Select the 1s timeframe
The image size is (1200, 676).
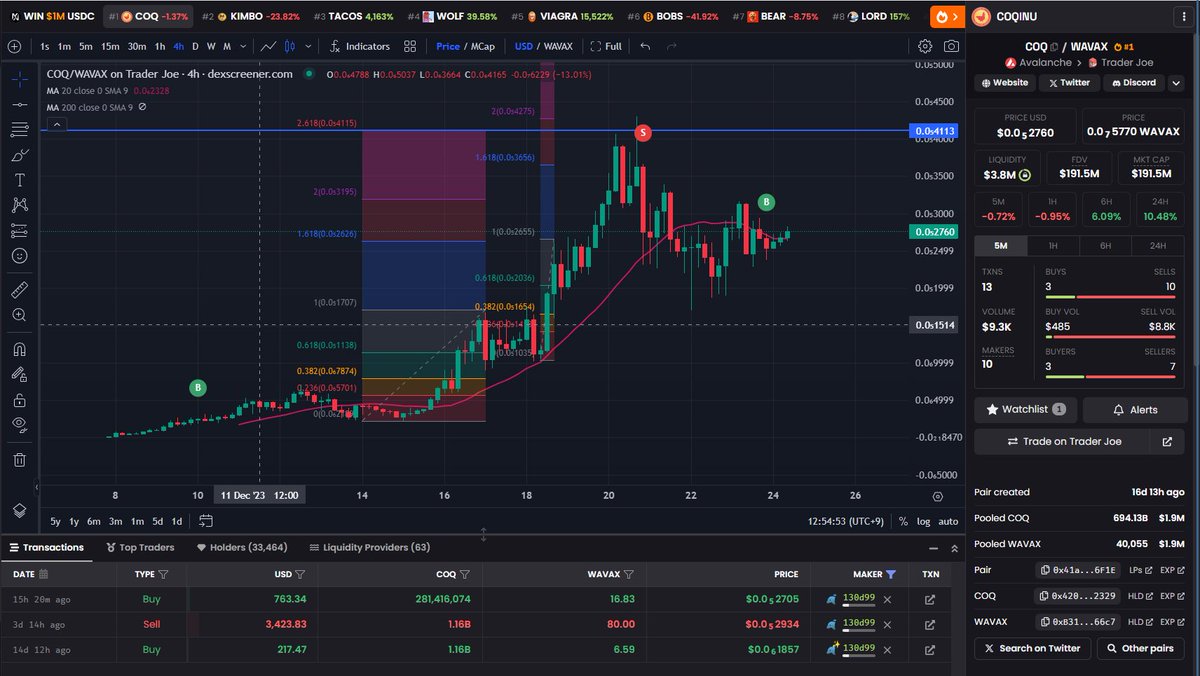[x=45, y=46]
